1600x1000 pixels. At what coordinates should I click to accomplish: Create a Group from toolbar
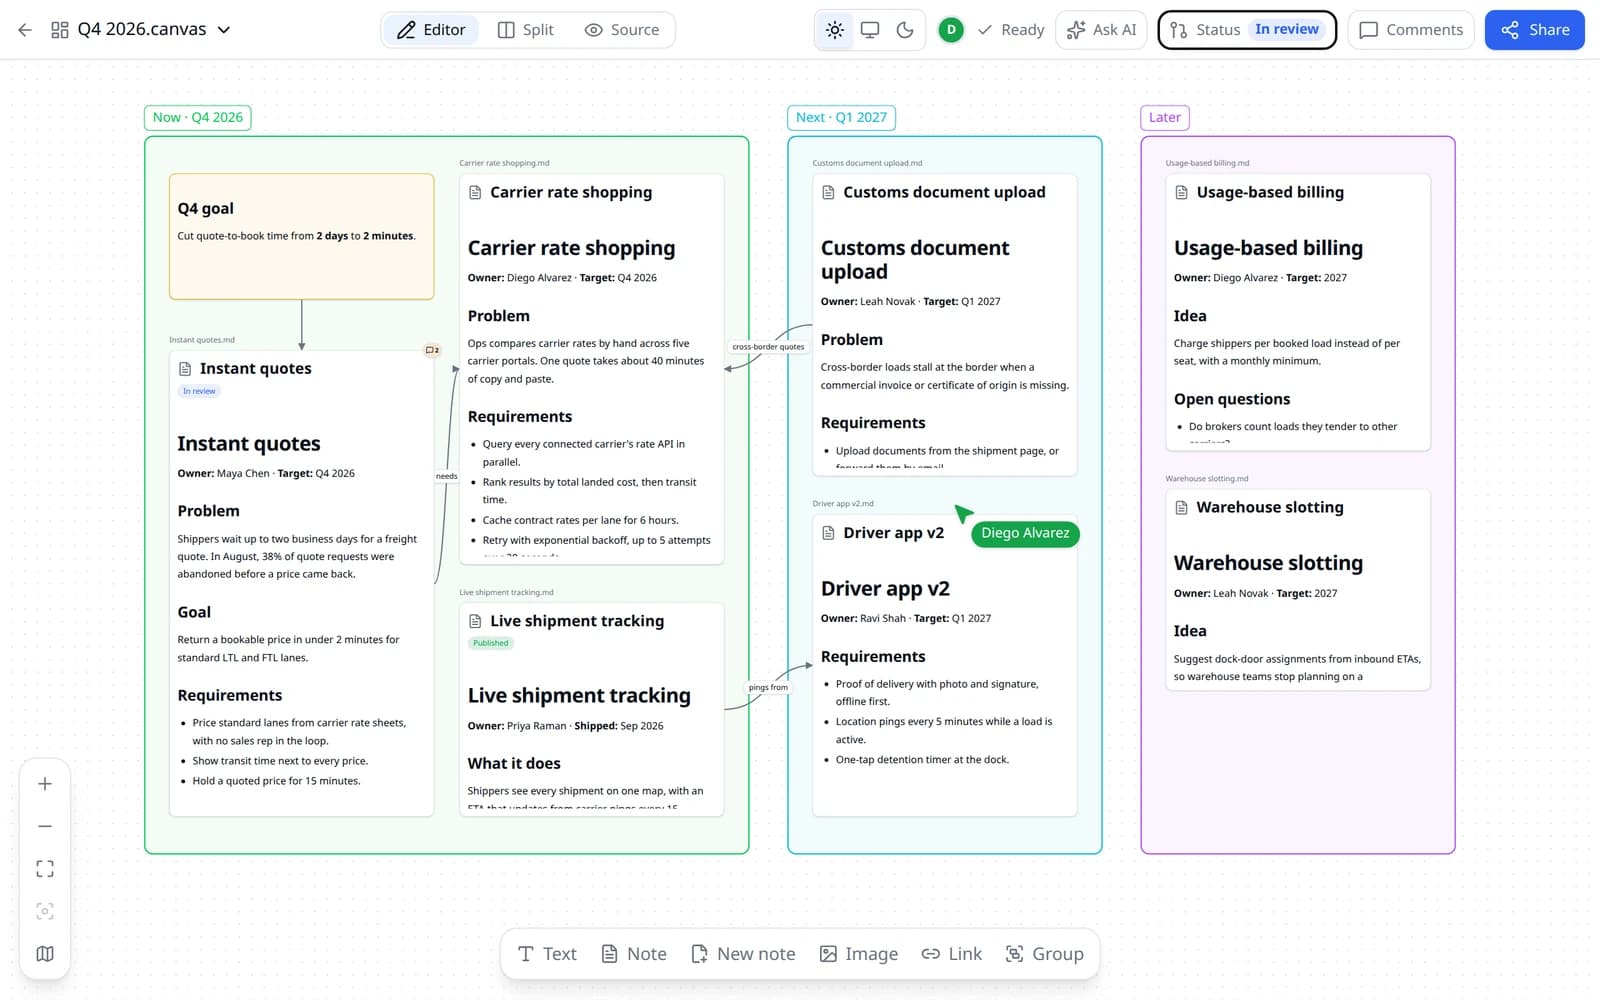click(x=1044, y=954)
